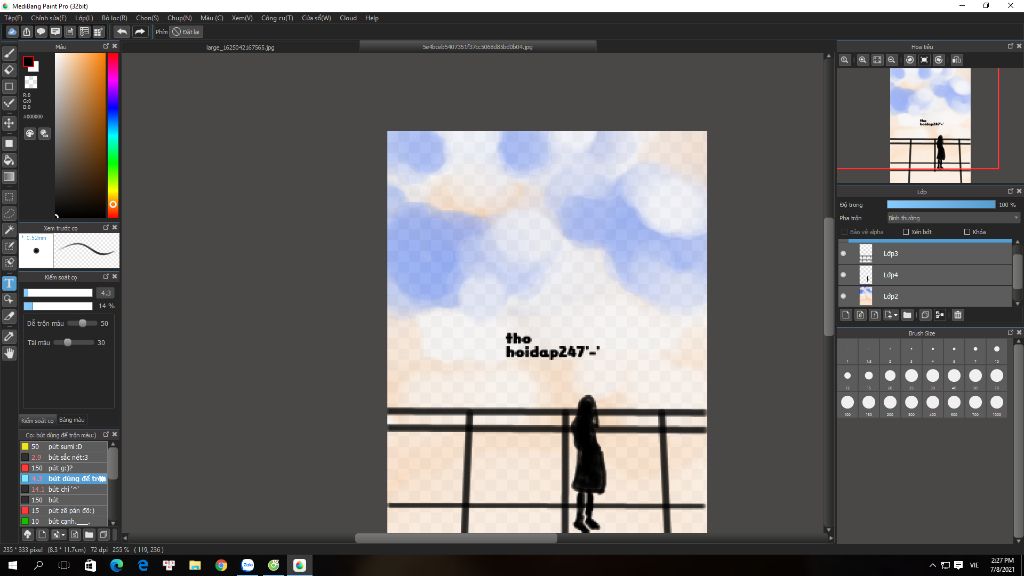This screenshot has height=576, width=1024.
Task: Select the bút chì brush
Action: point(63,489)
